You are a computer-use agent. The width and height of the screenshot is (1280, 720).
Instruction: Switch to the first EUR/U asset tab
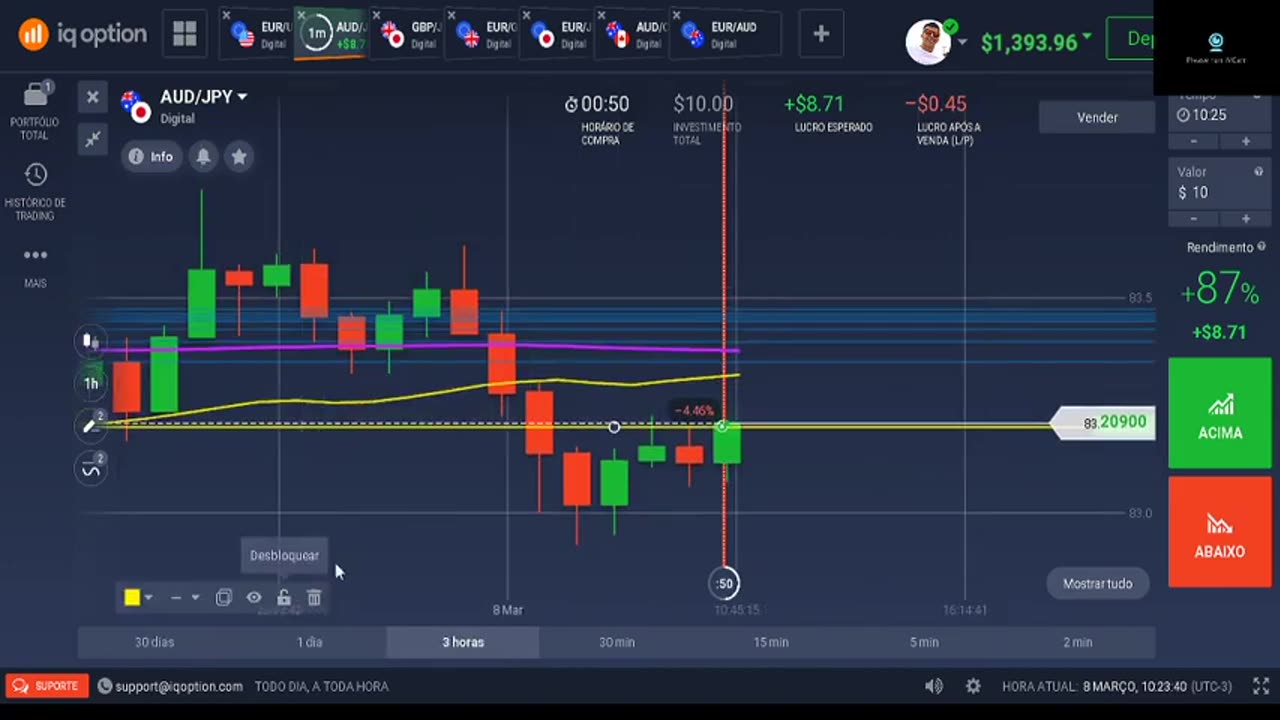point(257,34)
